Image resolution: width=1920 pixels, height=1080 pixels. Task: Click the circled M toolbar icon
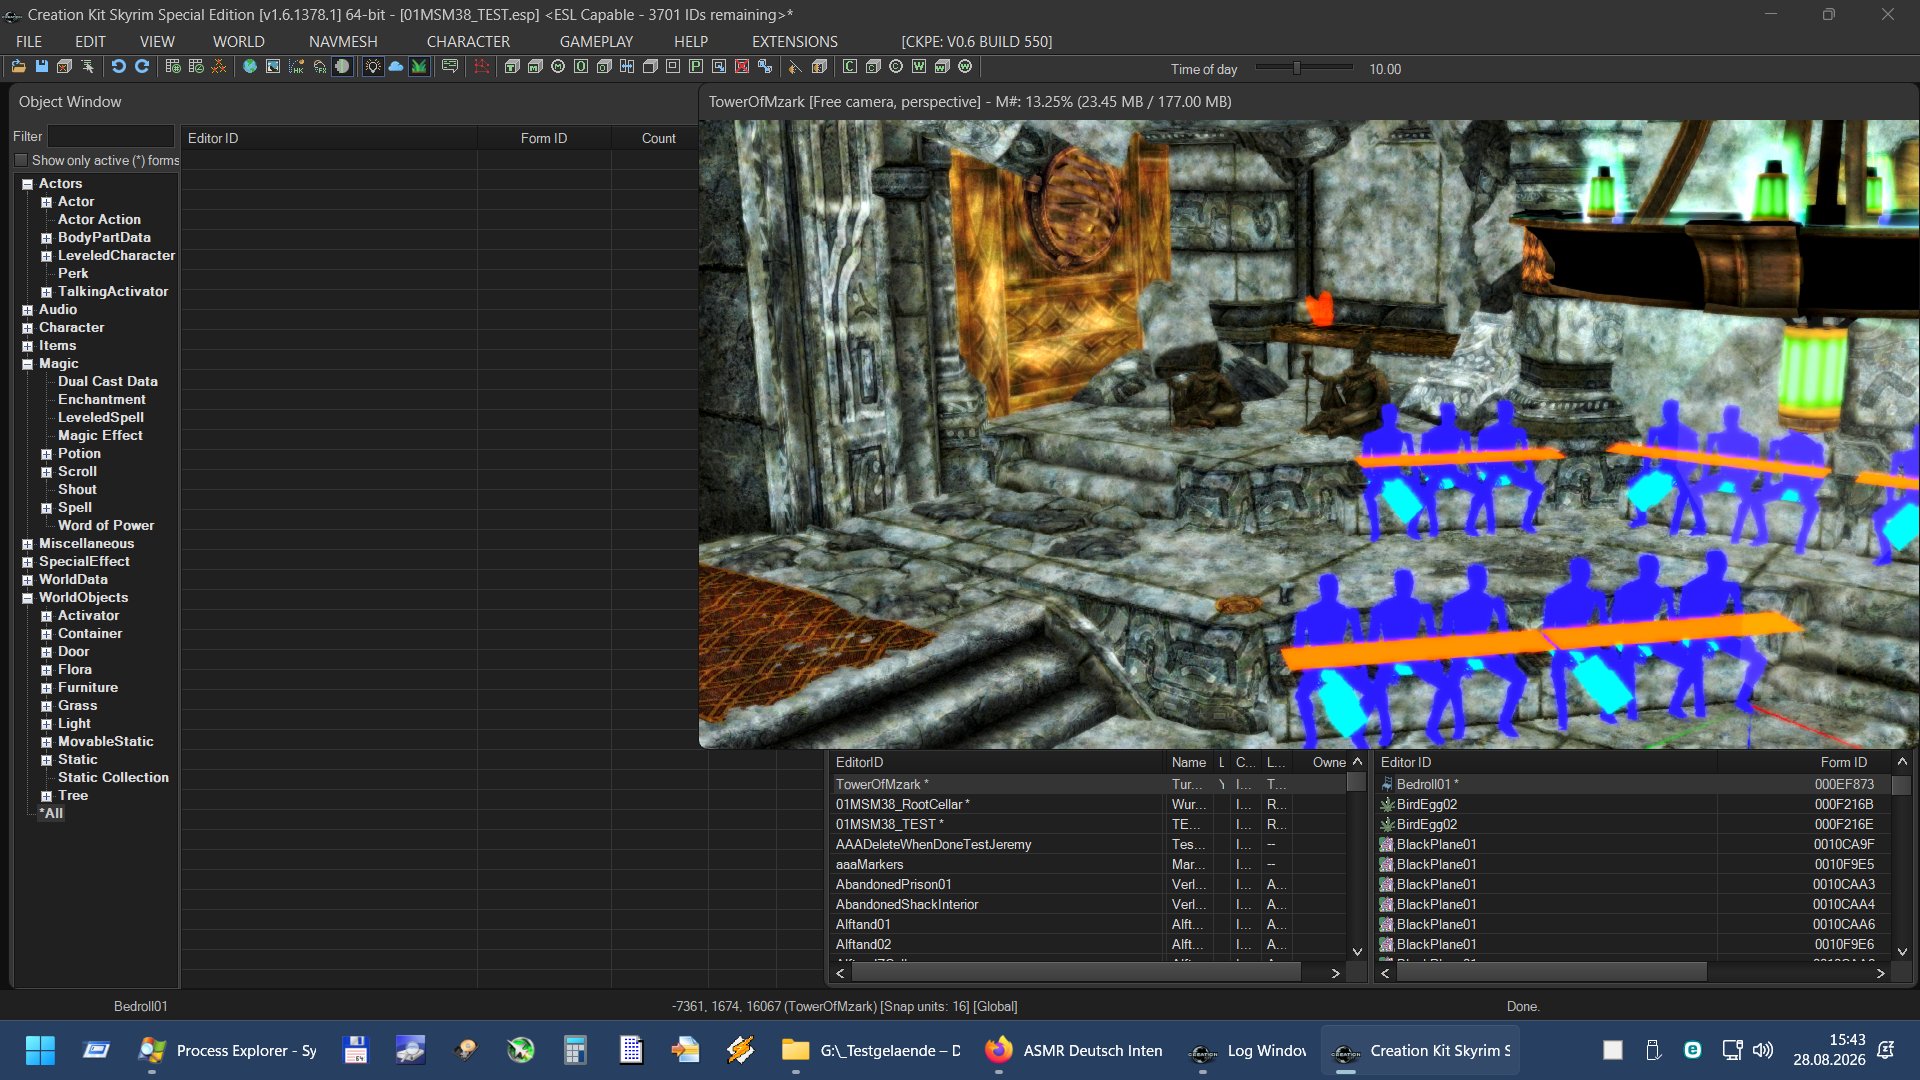coord(558,67)
